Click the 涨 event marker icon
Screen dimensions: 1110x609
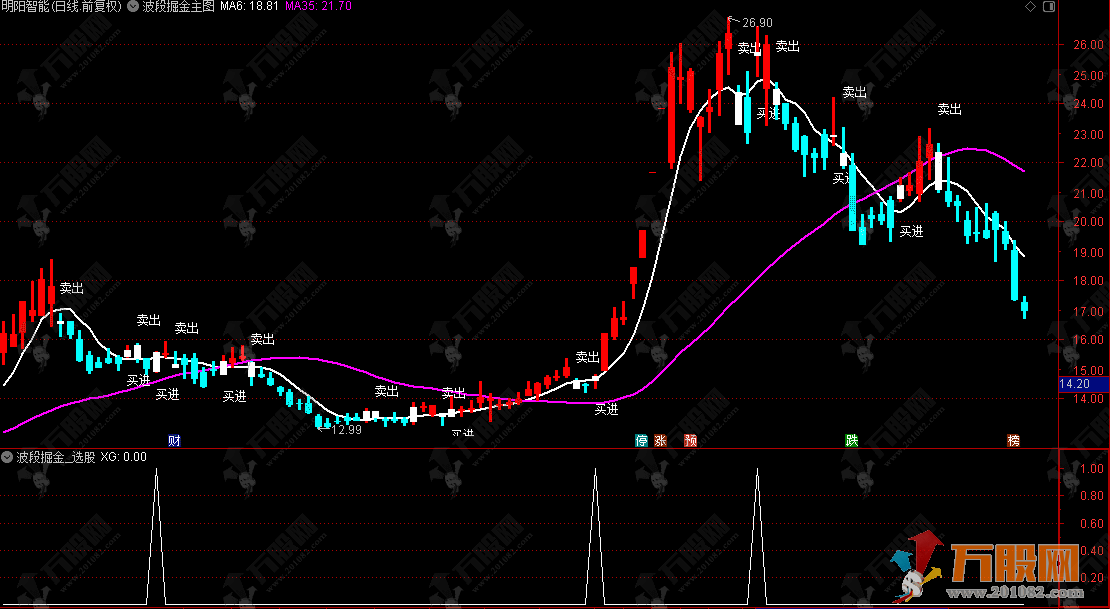[660, 440]
